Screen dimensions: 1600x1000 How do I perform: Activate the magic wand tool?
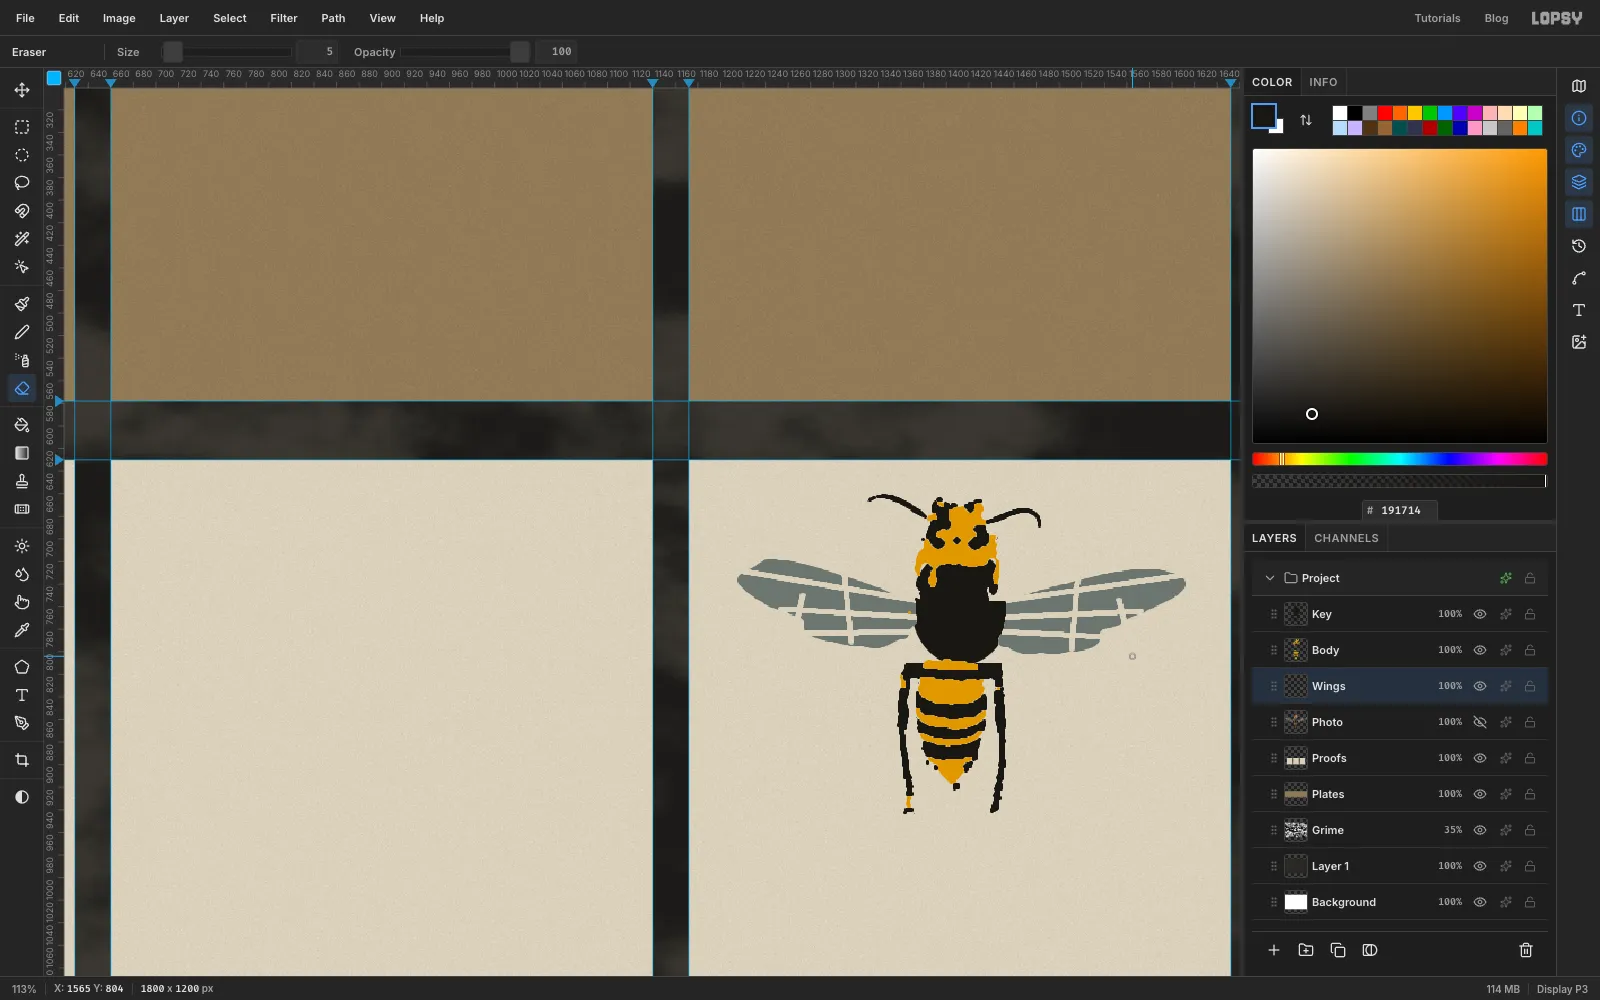(22, 239)
